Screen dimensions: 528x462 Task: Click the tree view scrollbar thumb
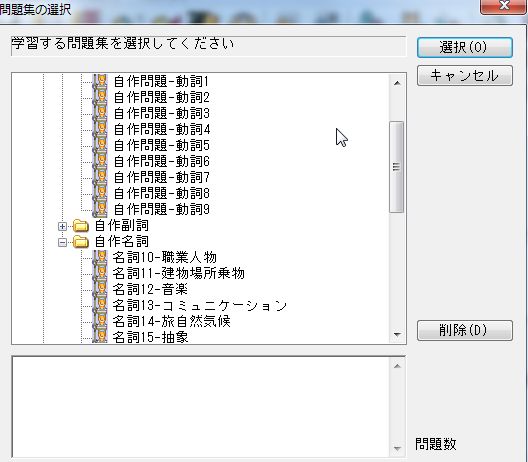[x=397, y=167]
